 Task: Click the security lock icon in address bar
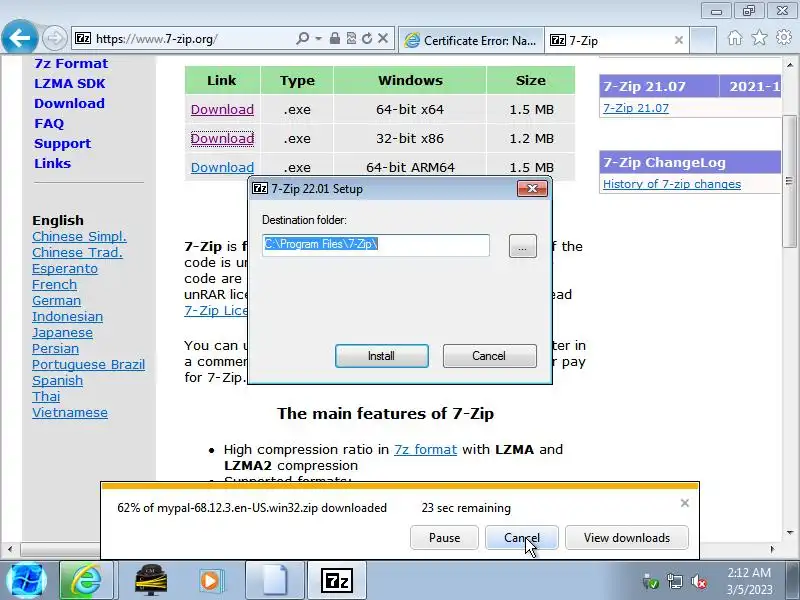click(334, 38)
